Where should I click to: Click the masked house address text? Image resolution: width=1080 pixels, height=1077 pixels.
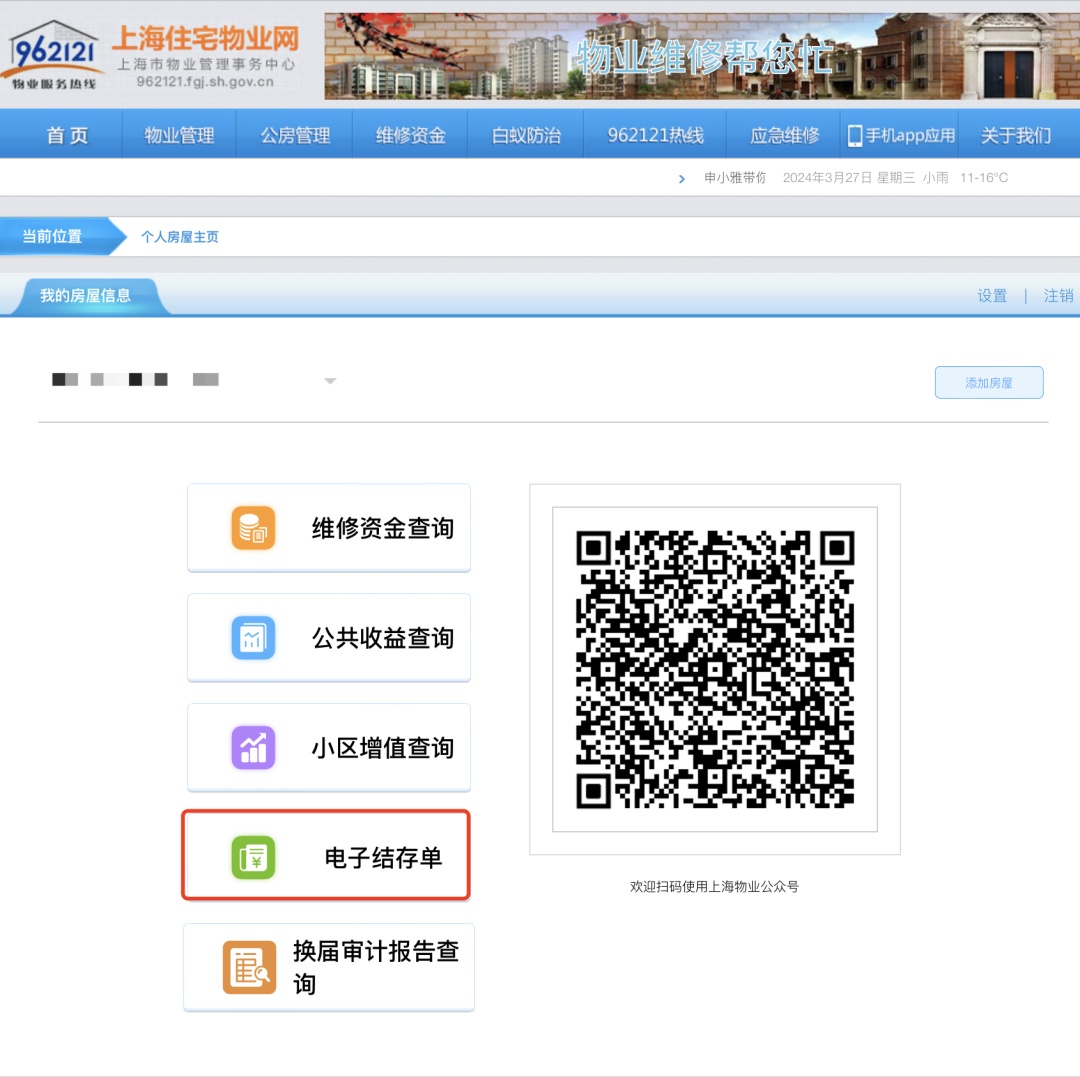(136, 379)
